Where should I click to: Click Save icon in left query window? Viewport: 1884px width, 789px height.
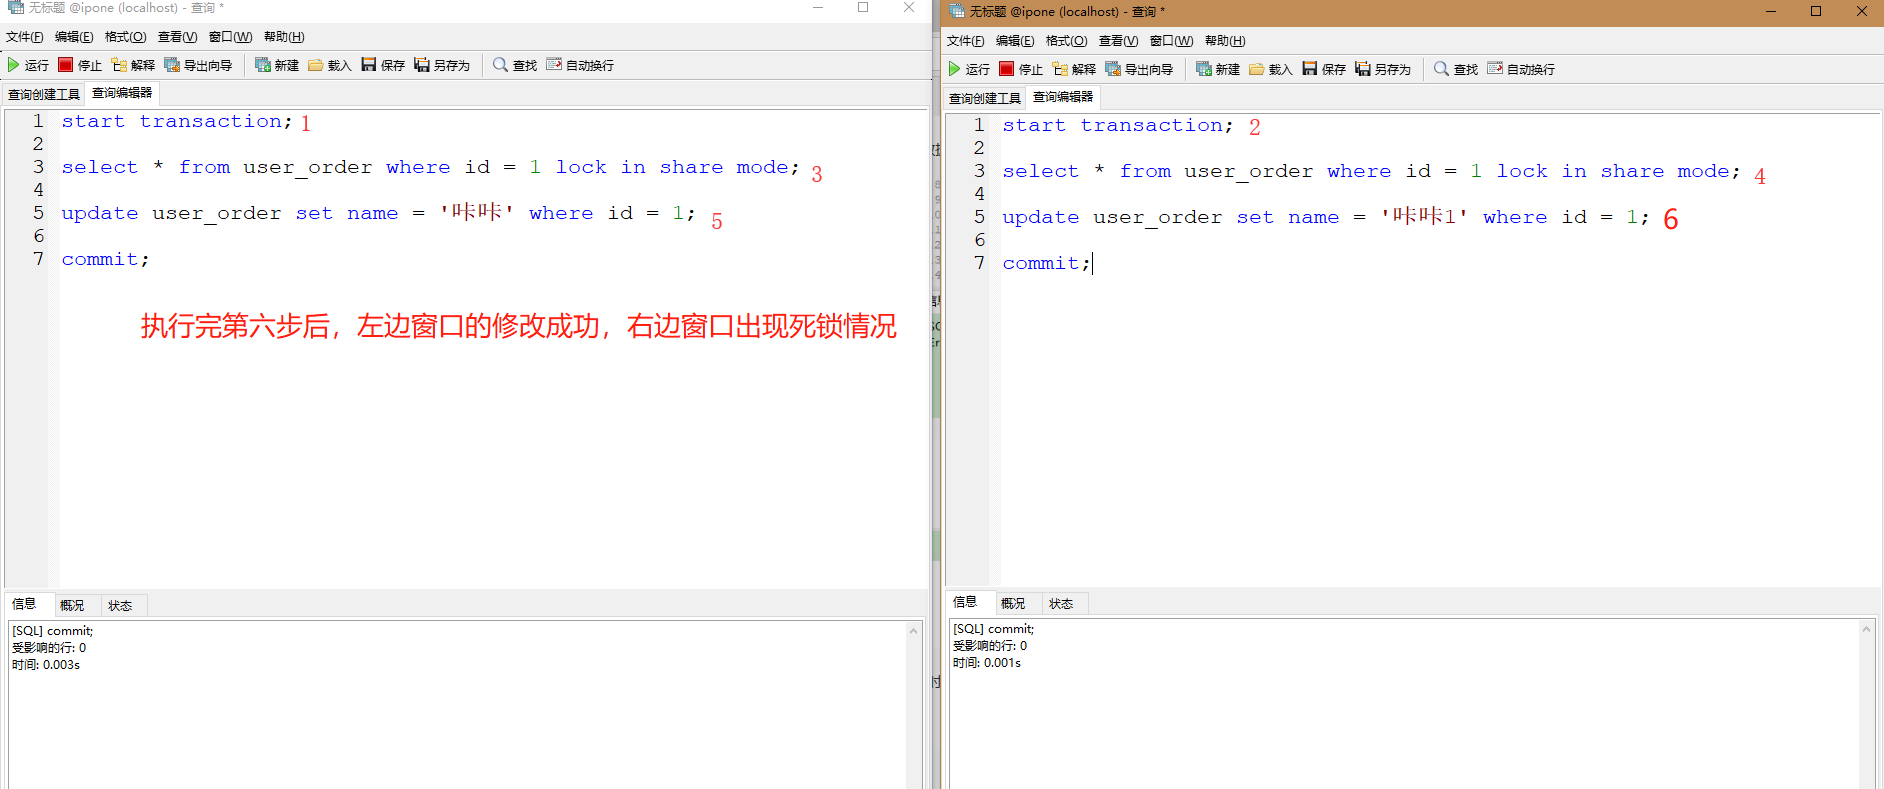click(369, 65)
